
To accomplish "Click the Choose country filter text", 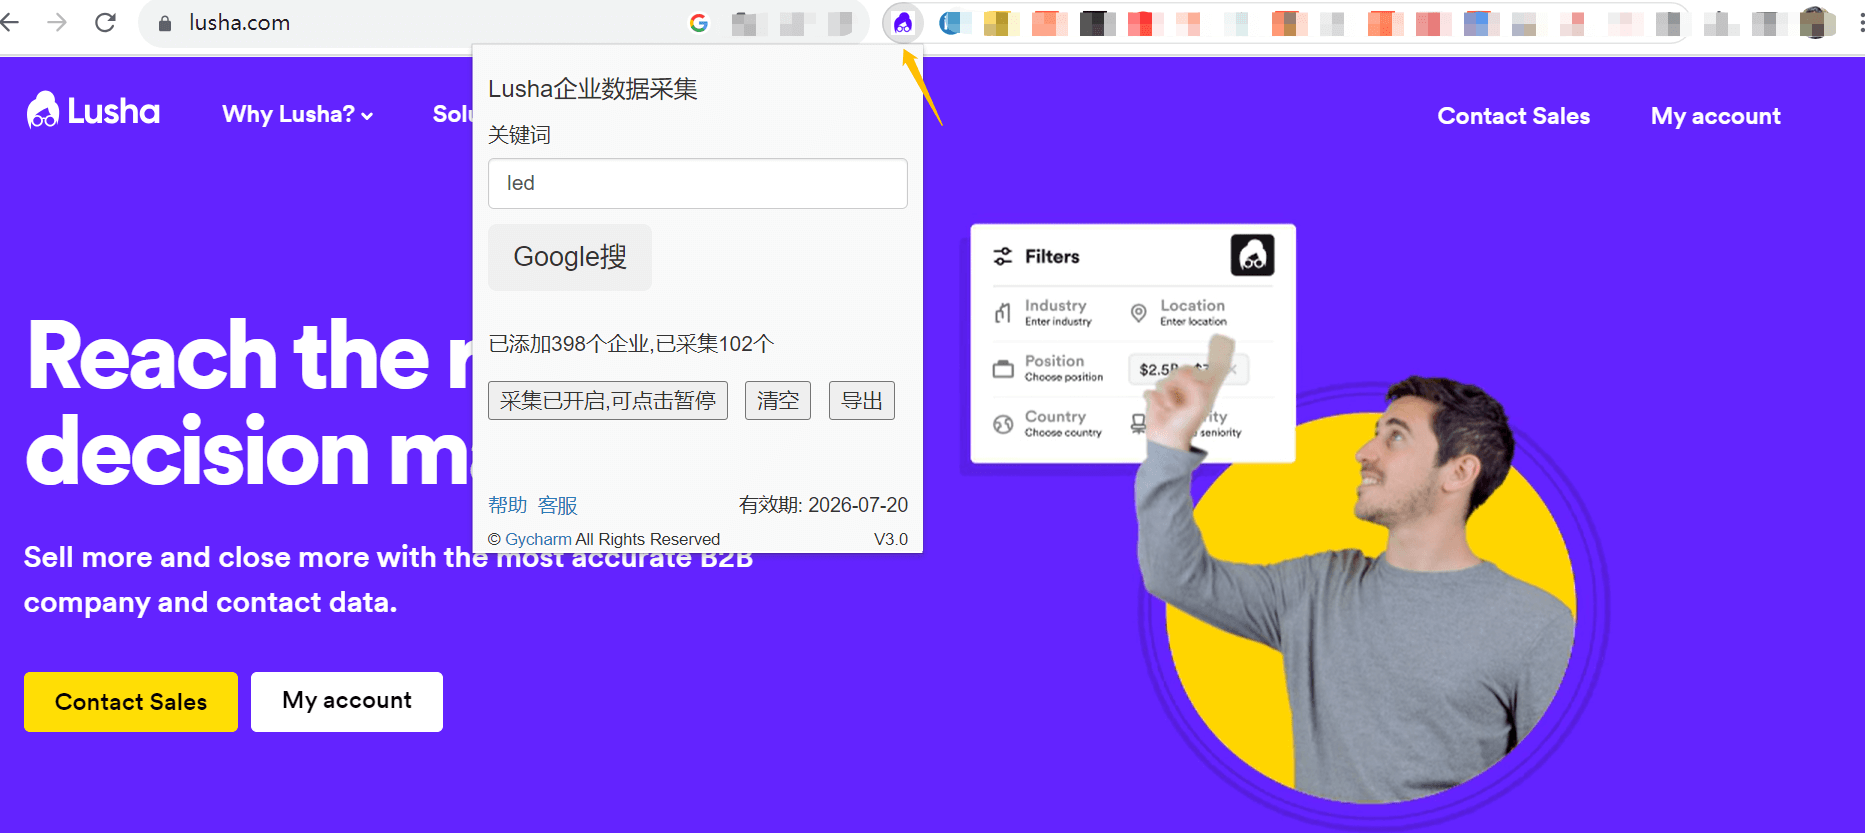I will (x=1063, y=433).
